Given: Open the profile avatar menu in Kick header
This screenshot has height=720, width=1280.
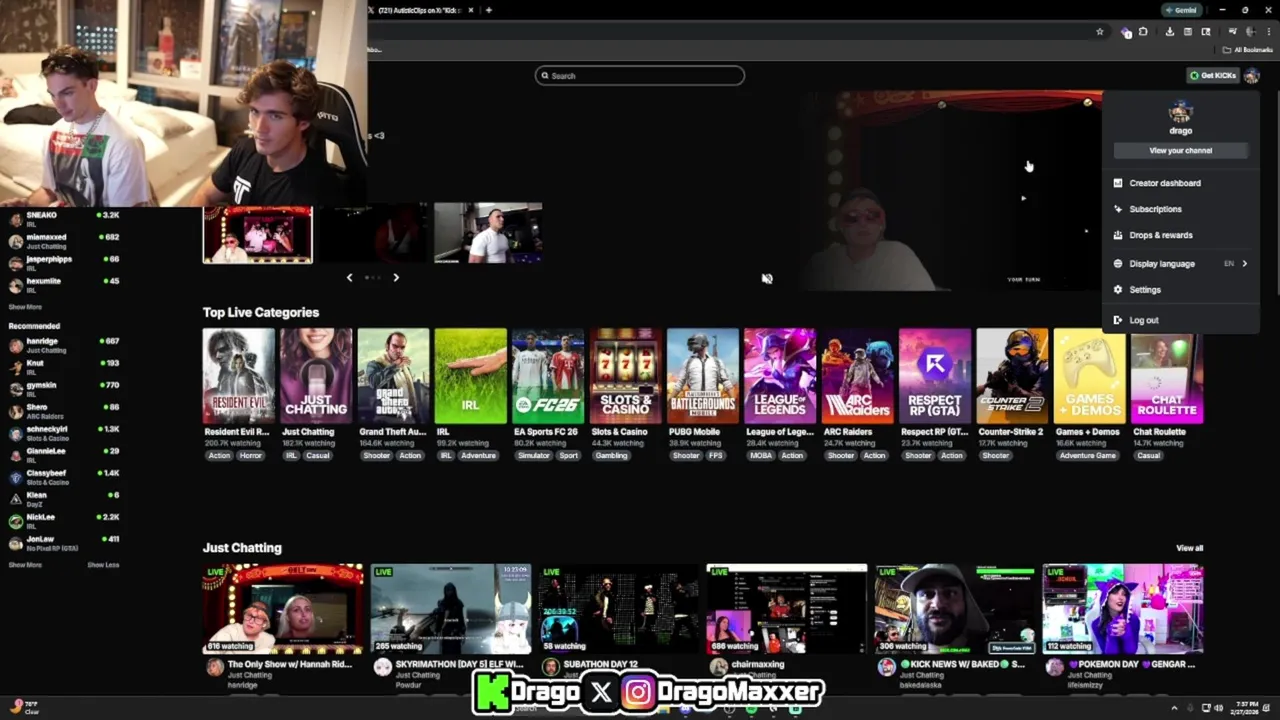Looking at the screenshot, I should [1252, 75].
